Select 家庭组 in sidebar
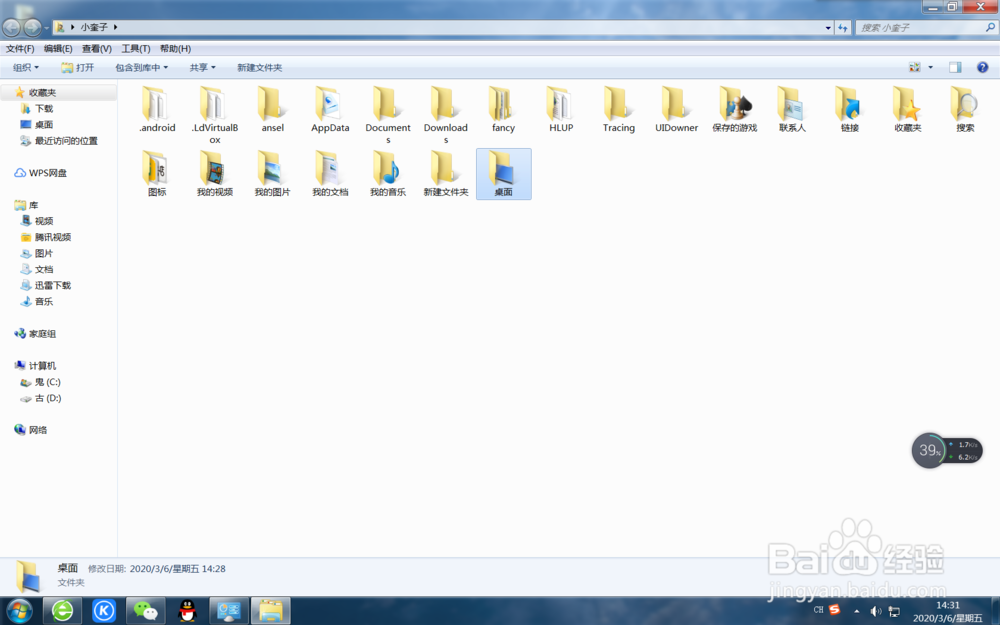The height and width of the screenshot is (625, 1000). coord(42,334)
